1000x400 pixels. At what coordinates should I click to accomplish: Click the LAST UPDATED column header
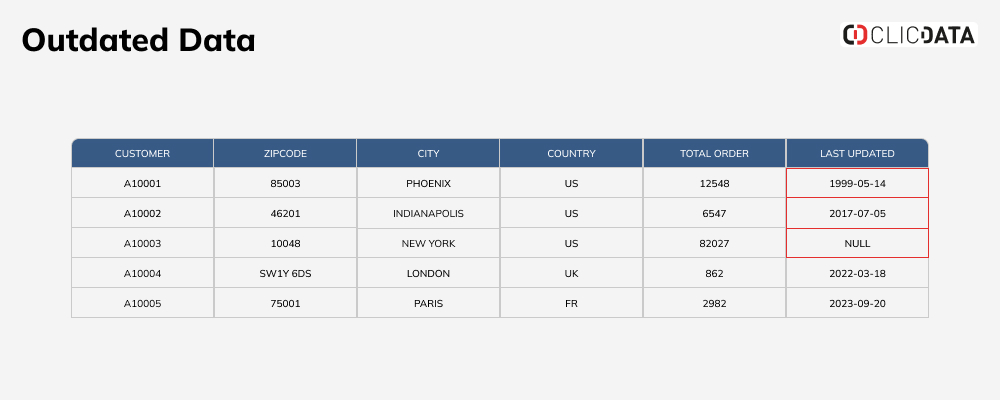point(857,153)
